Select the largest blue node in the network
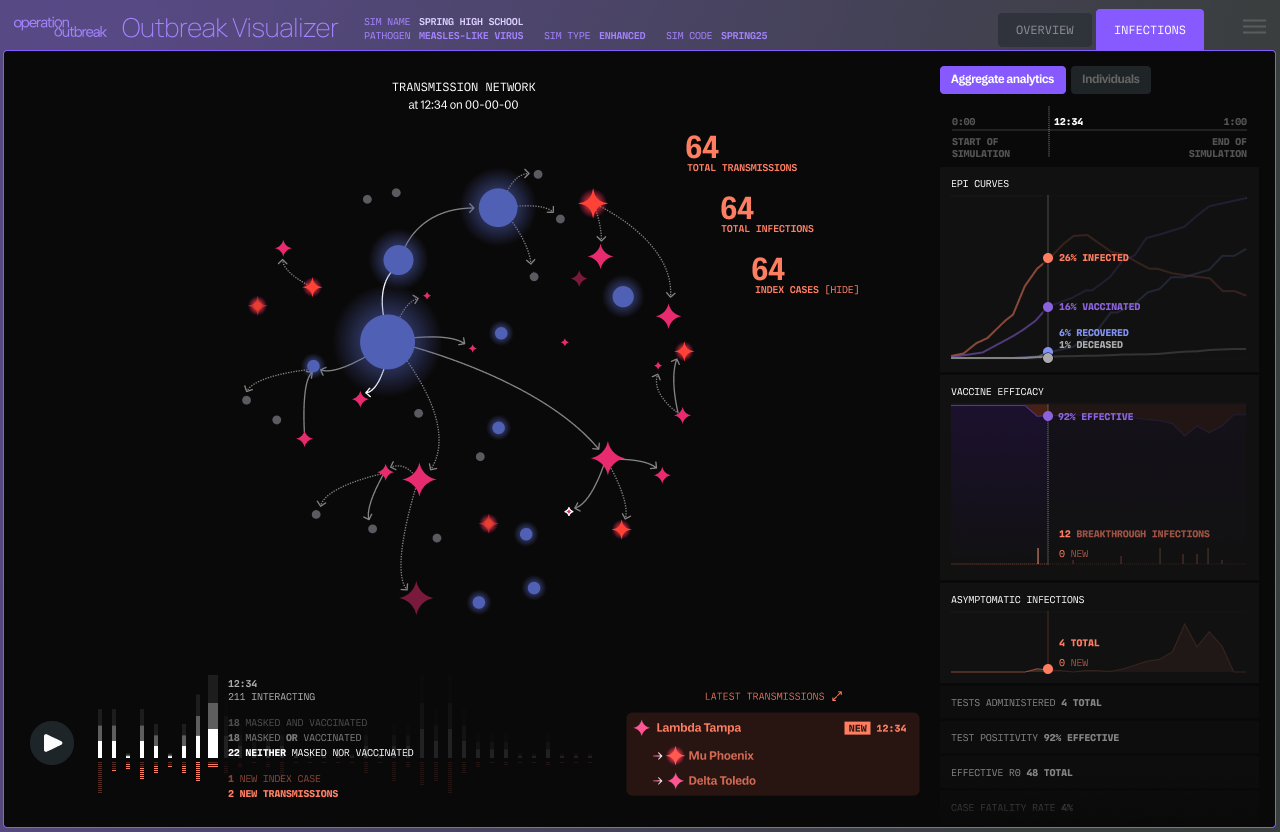Image resolution: width=1280 pixels, height=832 pixels. click(x=387, y=342)
